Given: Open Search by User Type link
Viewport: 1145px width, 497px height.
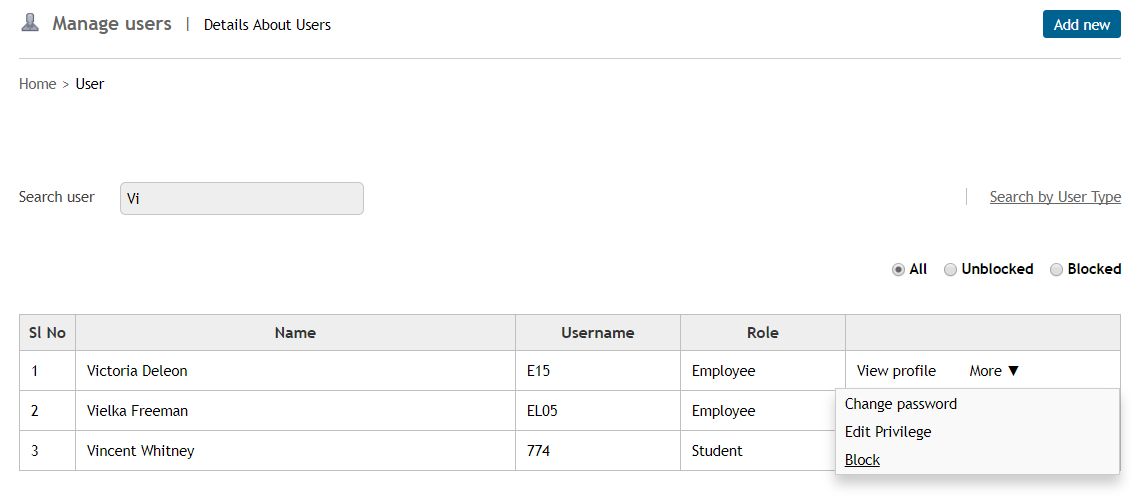Looking at the screenshot, I should [1054, 197].
